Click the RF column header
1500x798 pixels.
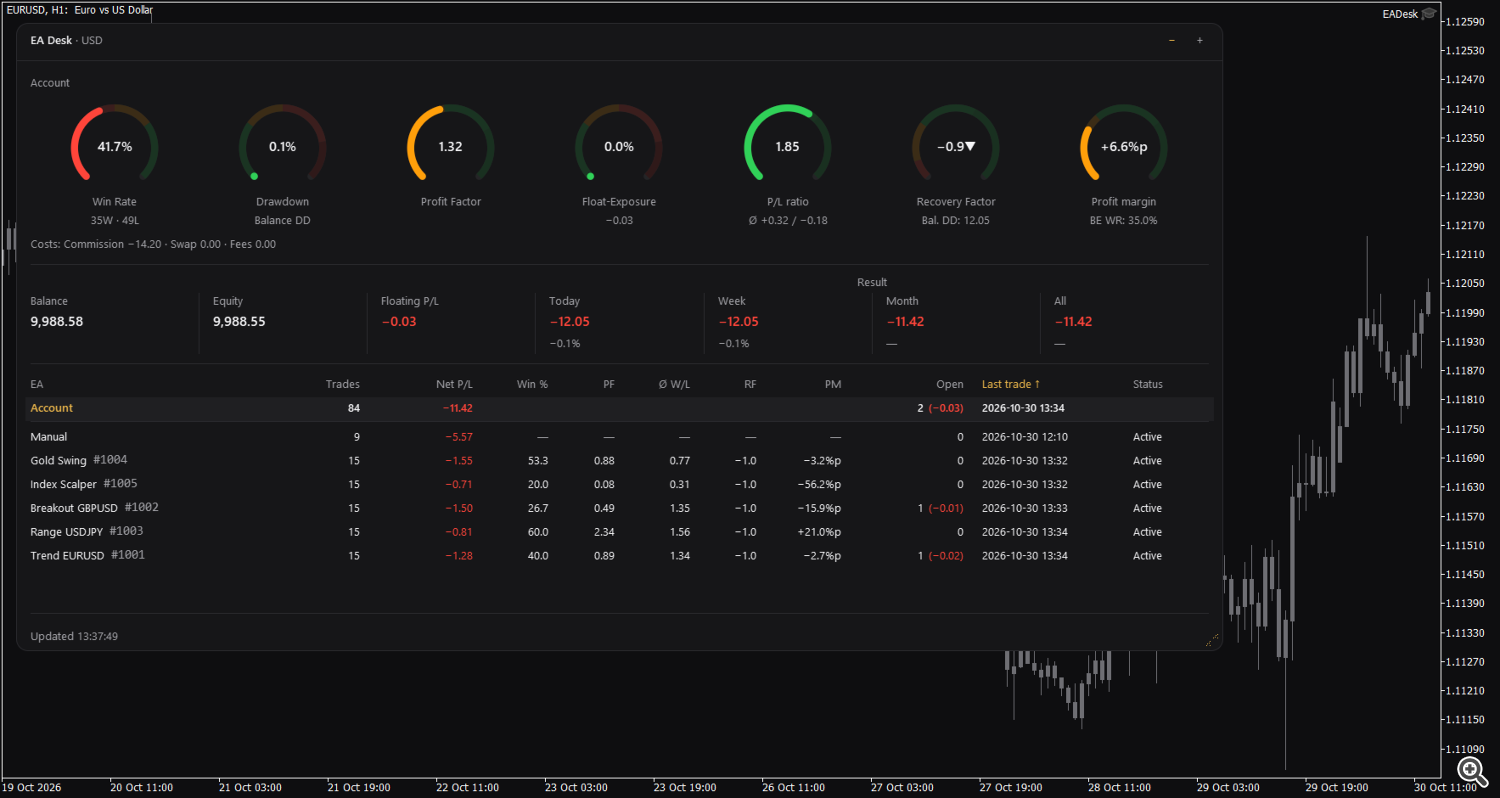pyautogui.click(x=751, y=384)
